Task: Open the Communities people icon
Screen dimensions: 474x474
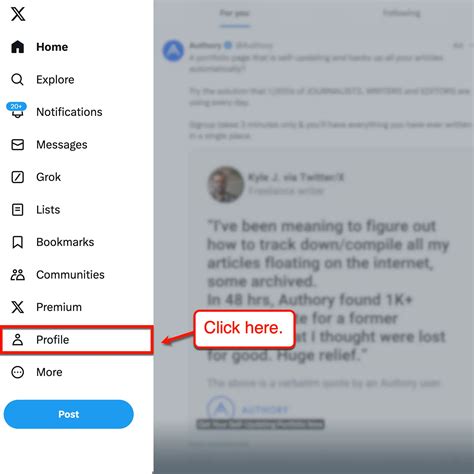Action: coord(18,275)
